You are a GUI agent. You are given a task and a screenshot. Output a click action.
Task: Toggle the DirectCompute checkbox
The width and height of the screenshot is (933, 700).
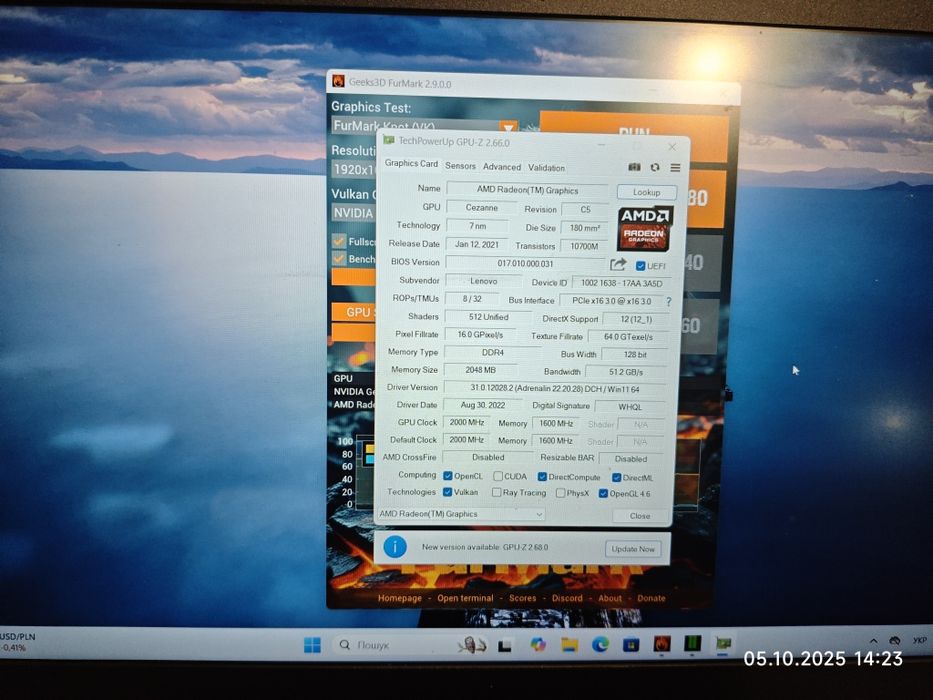click(x=542, y=477)
